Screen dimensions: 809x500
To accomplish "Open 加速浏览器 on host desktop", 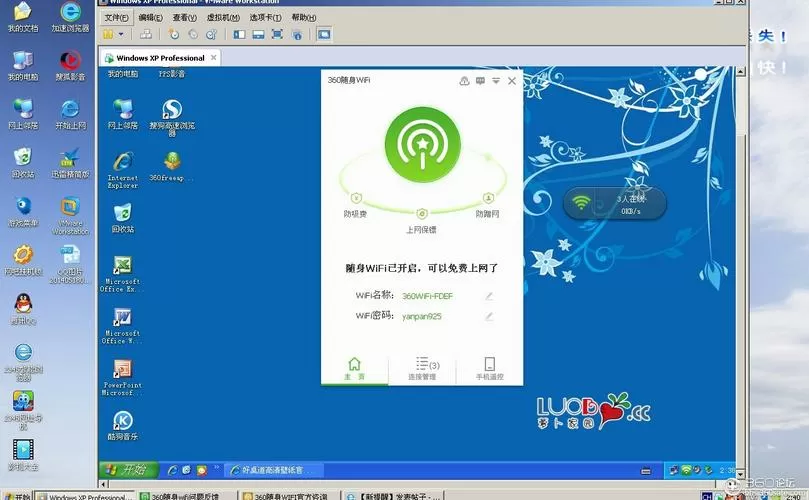I will [x=70, y=17].
